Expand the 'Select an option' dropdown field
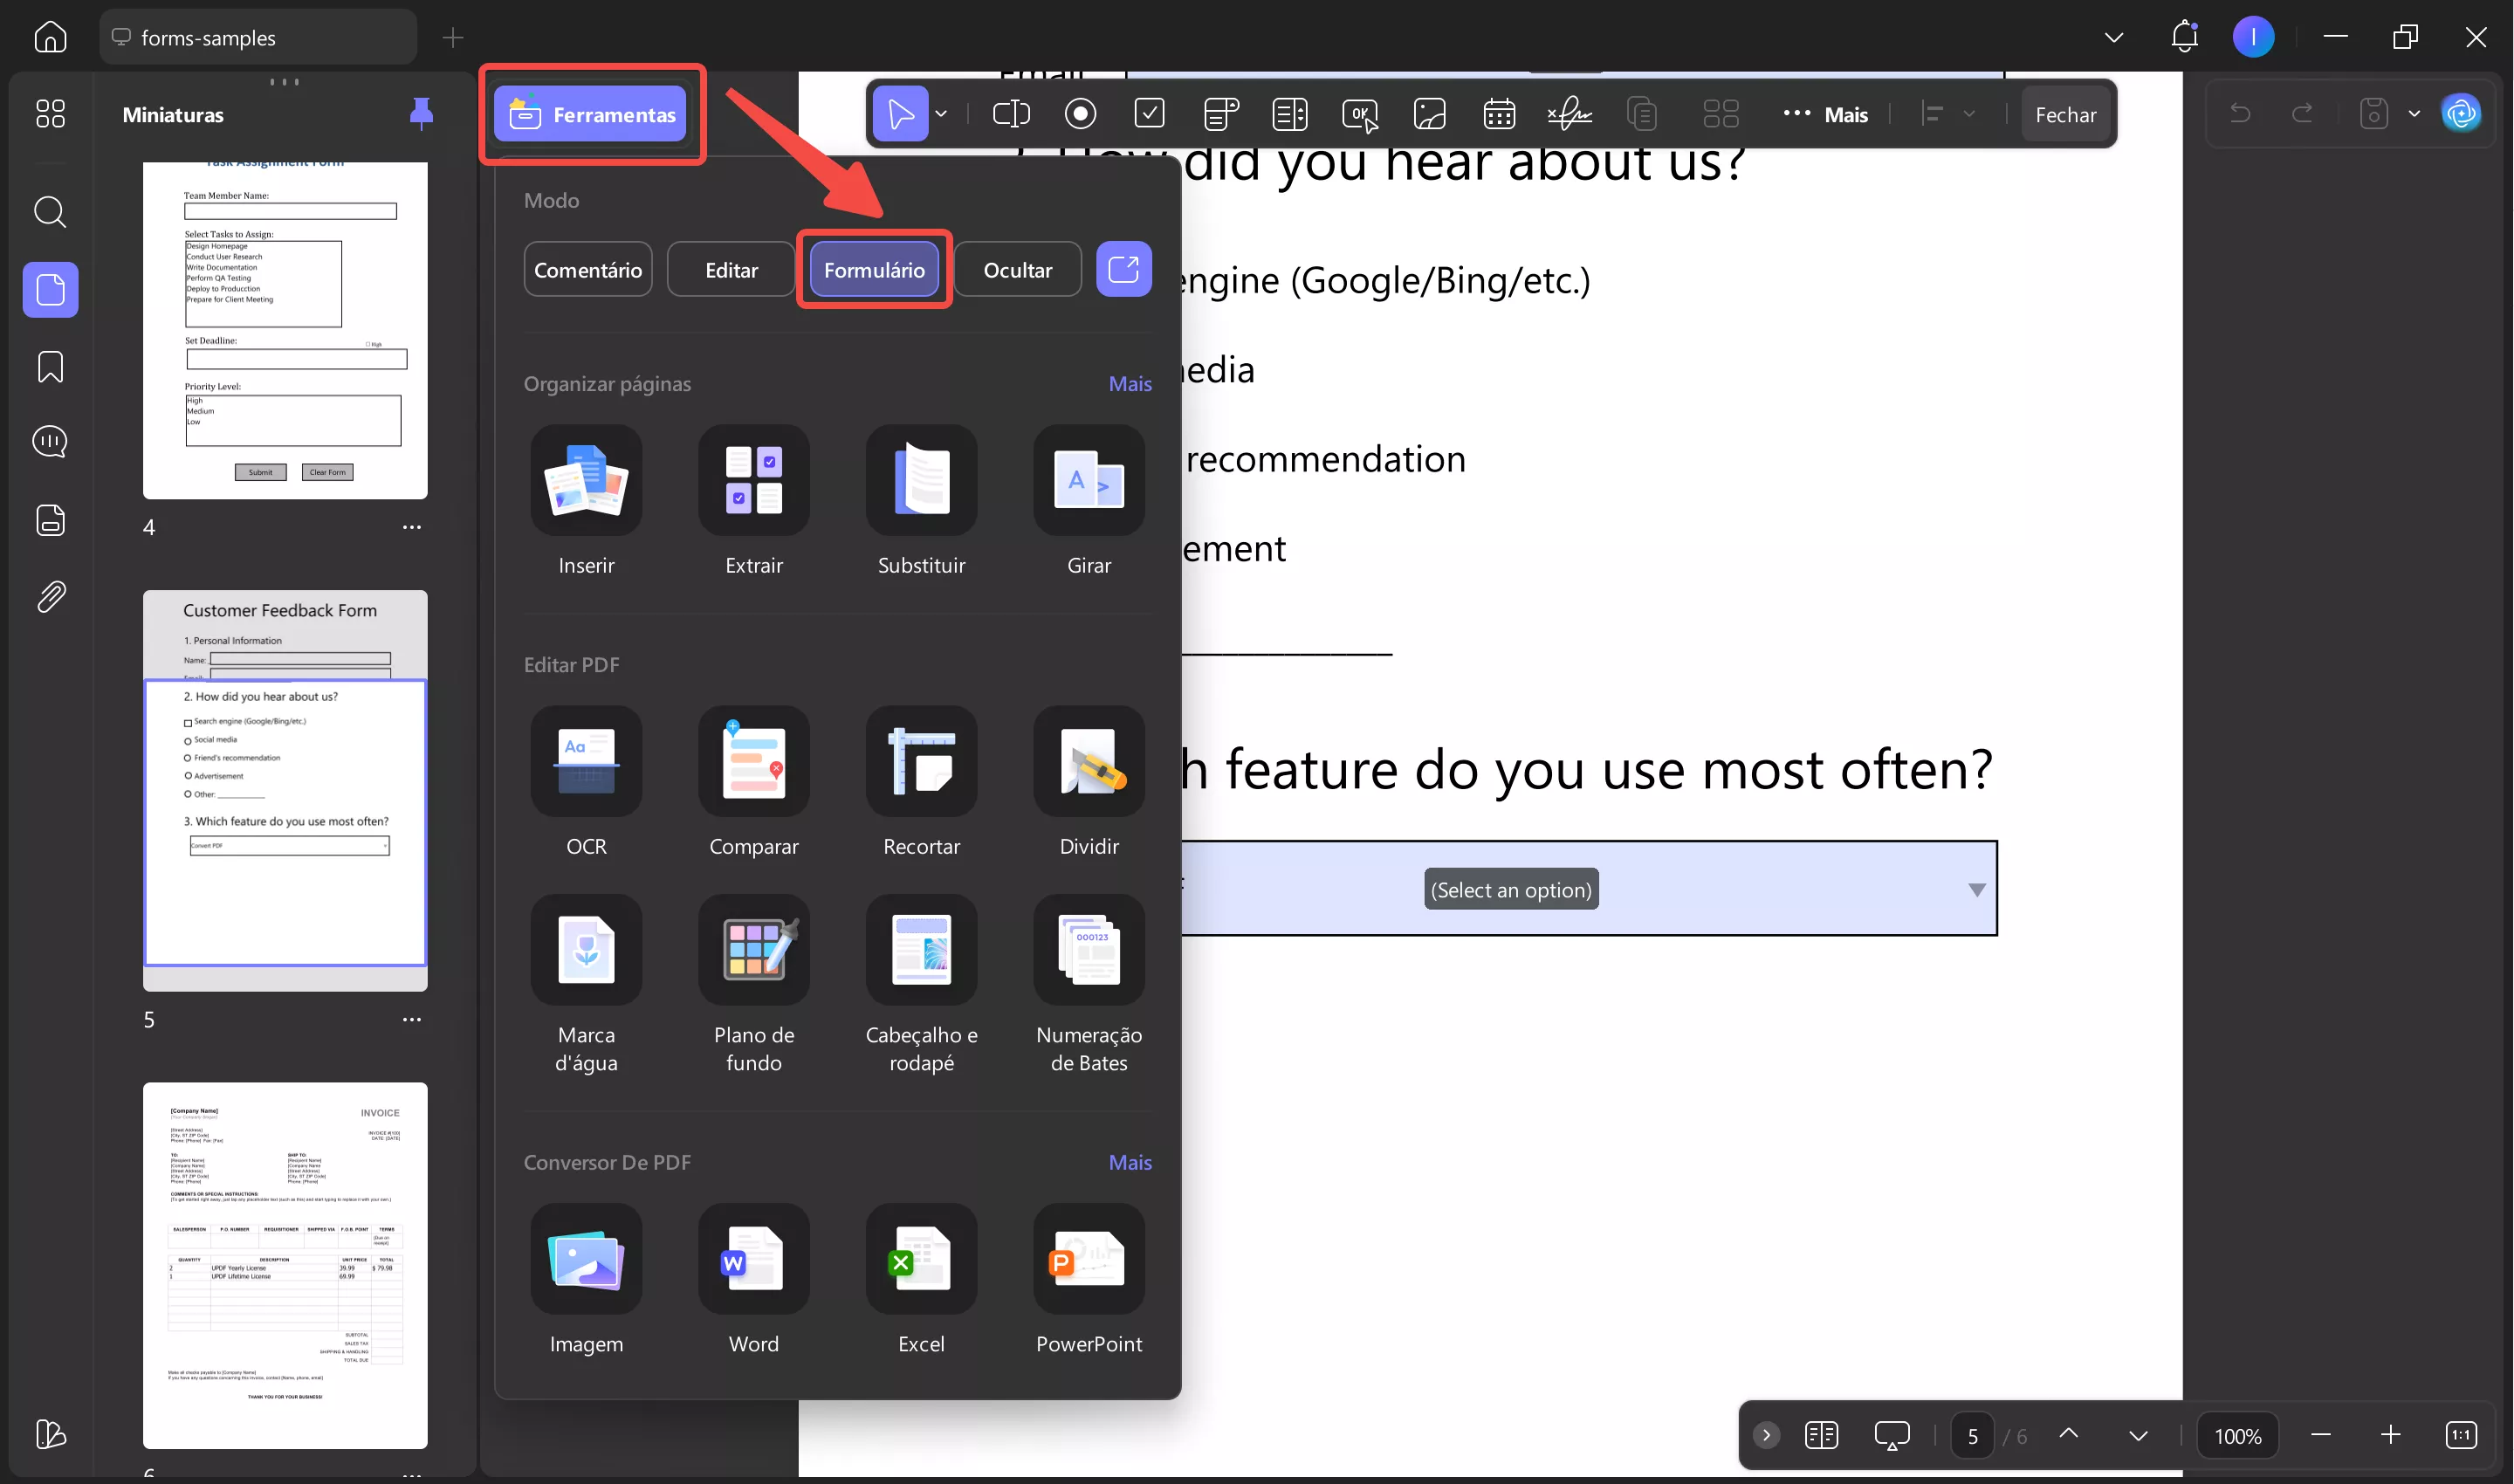Viewport: 2514px width, 1484px height. coord(1976,890)
